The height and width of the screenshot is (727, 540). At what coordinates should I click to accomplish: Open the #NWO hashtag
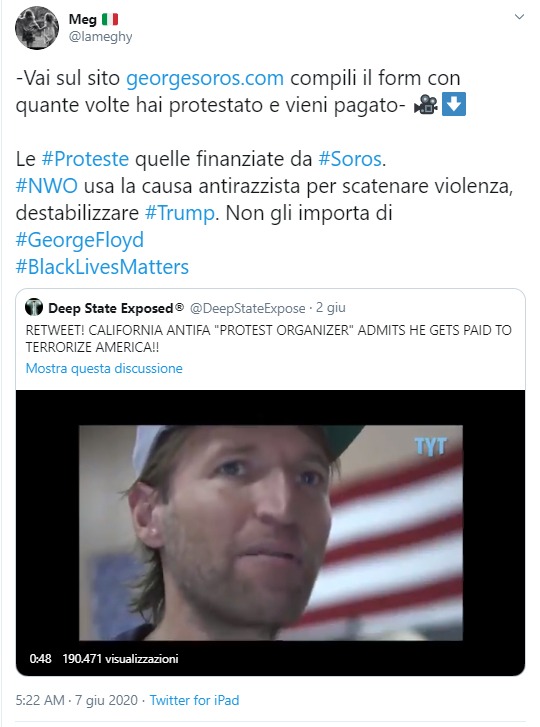coord(47,186)
